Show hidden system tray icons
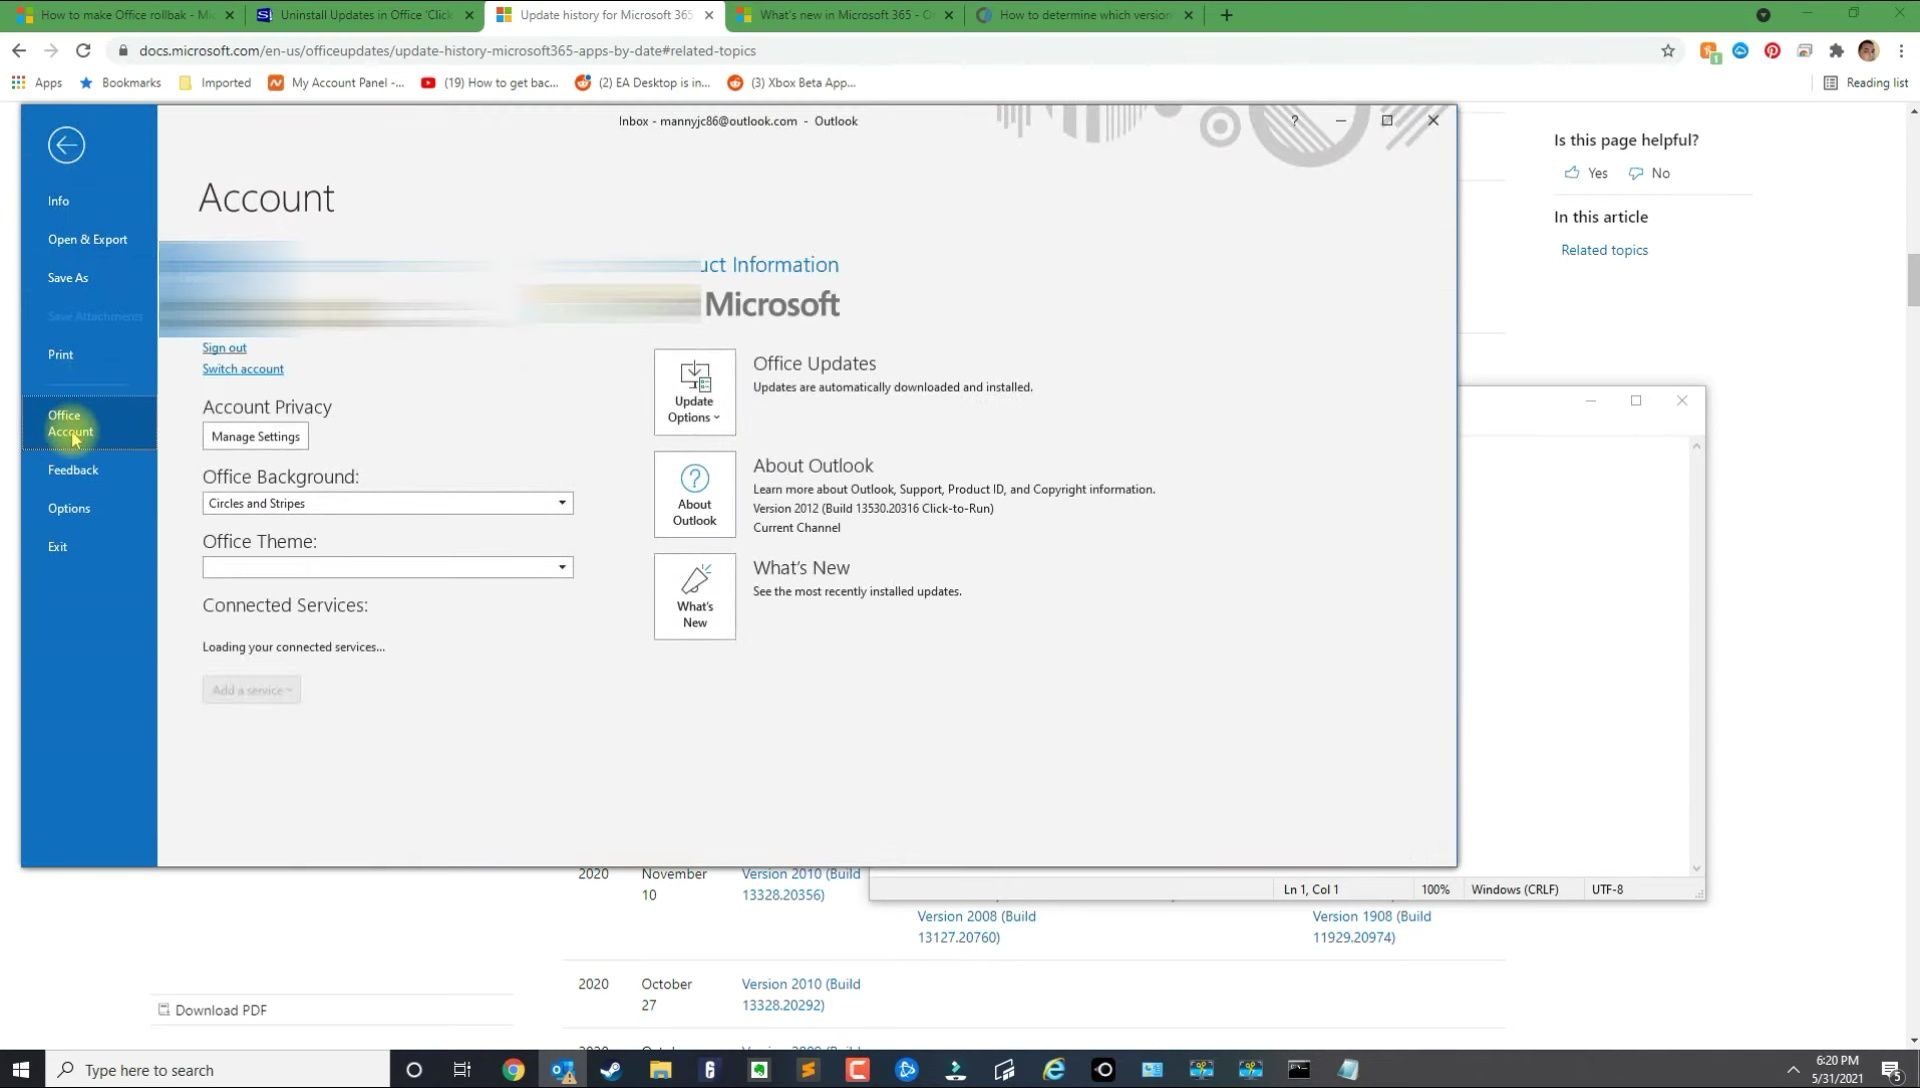 pyautogui.click(x=1793, y=1069)
